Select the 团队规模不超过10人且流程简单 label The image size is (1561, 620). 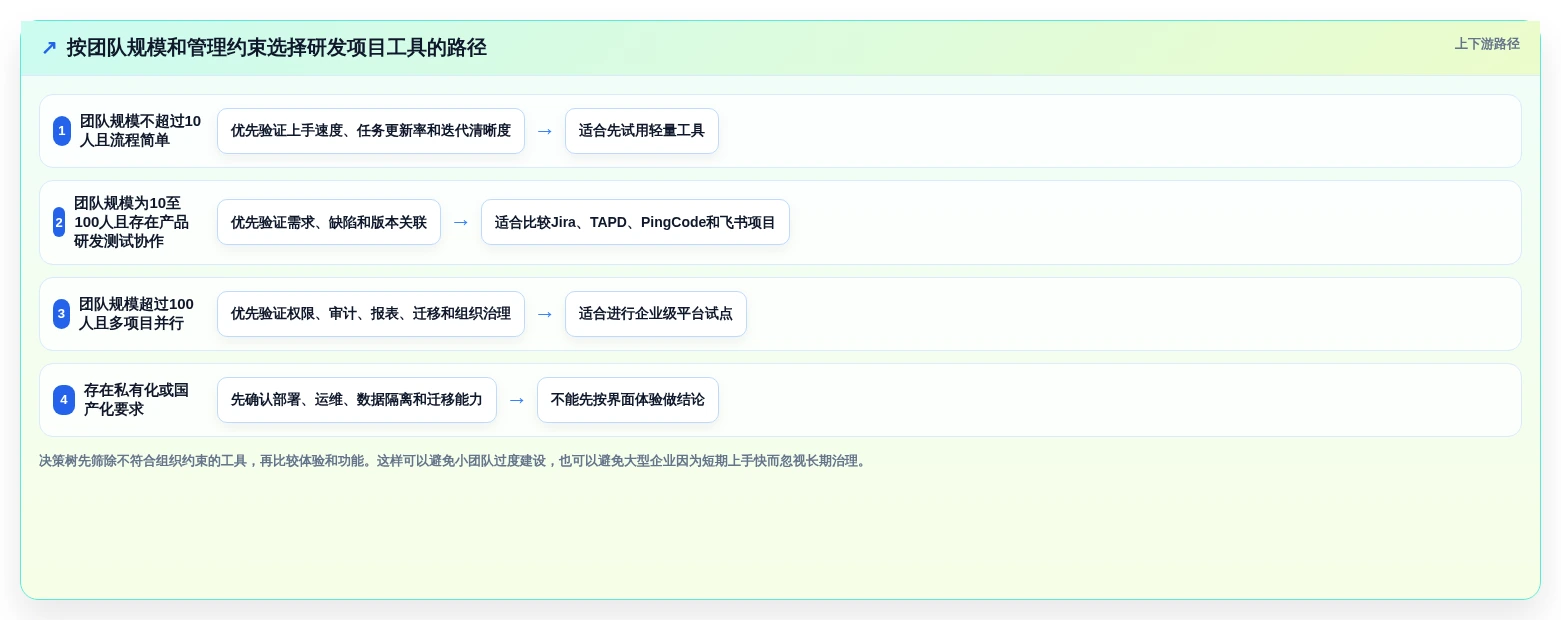pyautogui.click(x=140, y=131)
